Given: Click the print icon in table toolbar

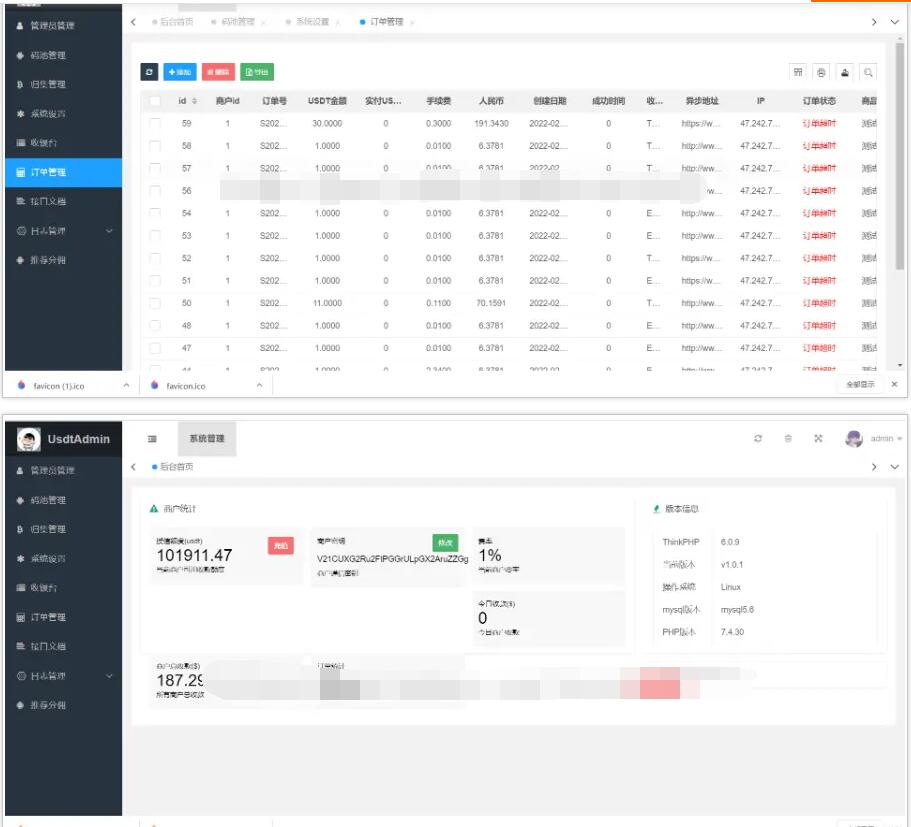Looking at the screenshot, I should tap(821, 72).
